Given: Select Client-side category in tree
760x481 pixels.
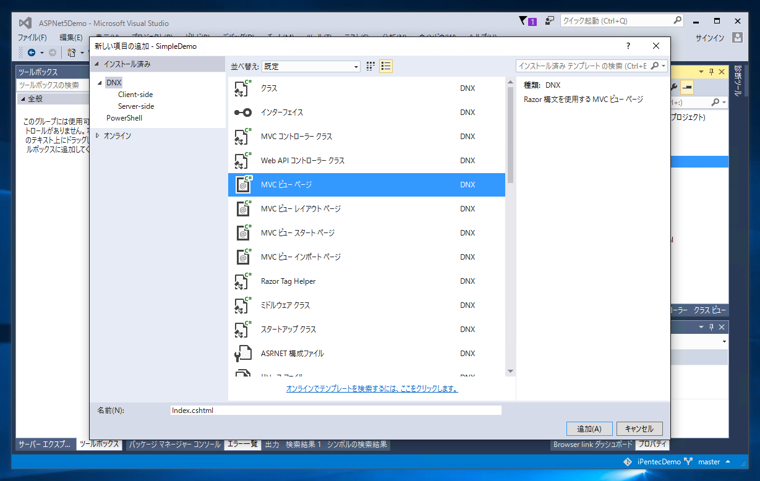Looking at the screenshot, I should coord(135,95).
